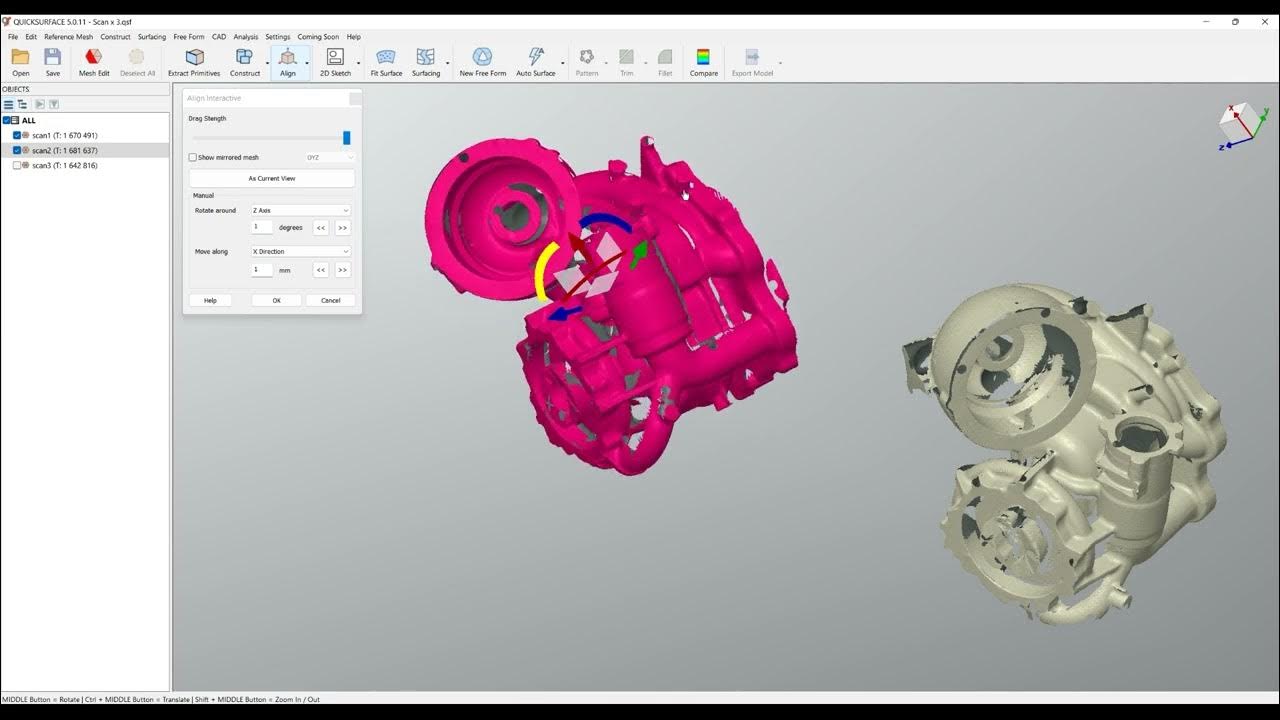This screenshot has width=1280, height=720.
Task: Click the Save disk icon
Action: click(53, 57)
